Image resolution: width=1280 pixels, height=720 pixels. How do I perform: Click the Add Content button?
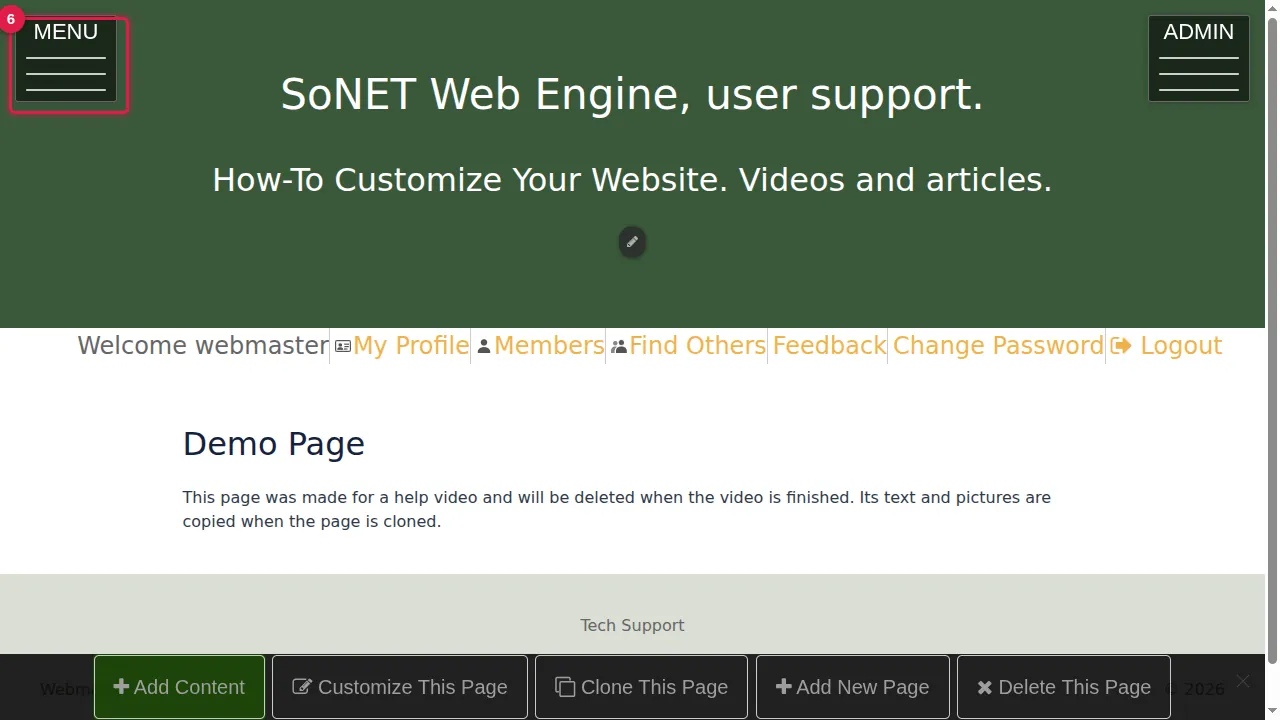click(179, 687)
